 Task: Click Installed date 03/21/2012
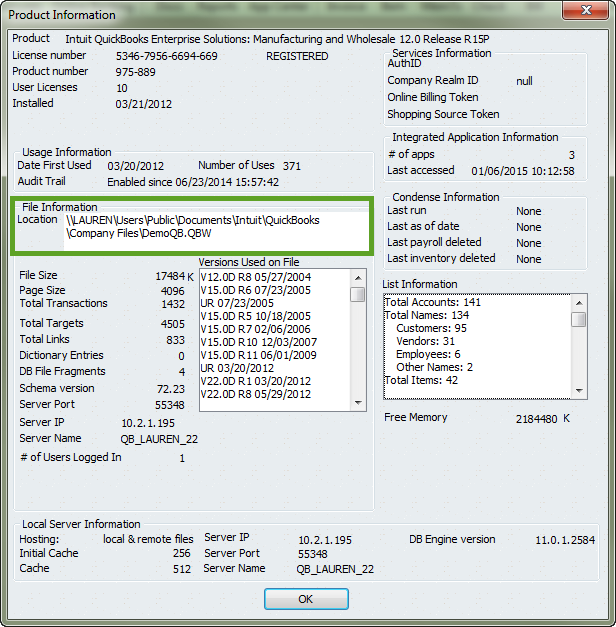[x=144, y=104]
